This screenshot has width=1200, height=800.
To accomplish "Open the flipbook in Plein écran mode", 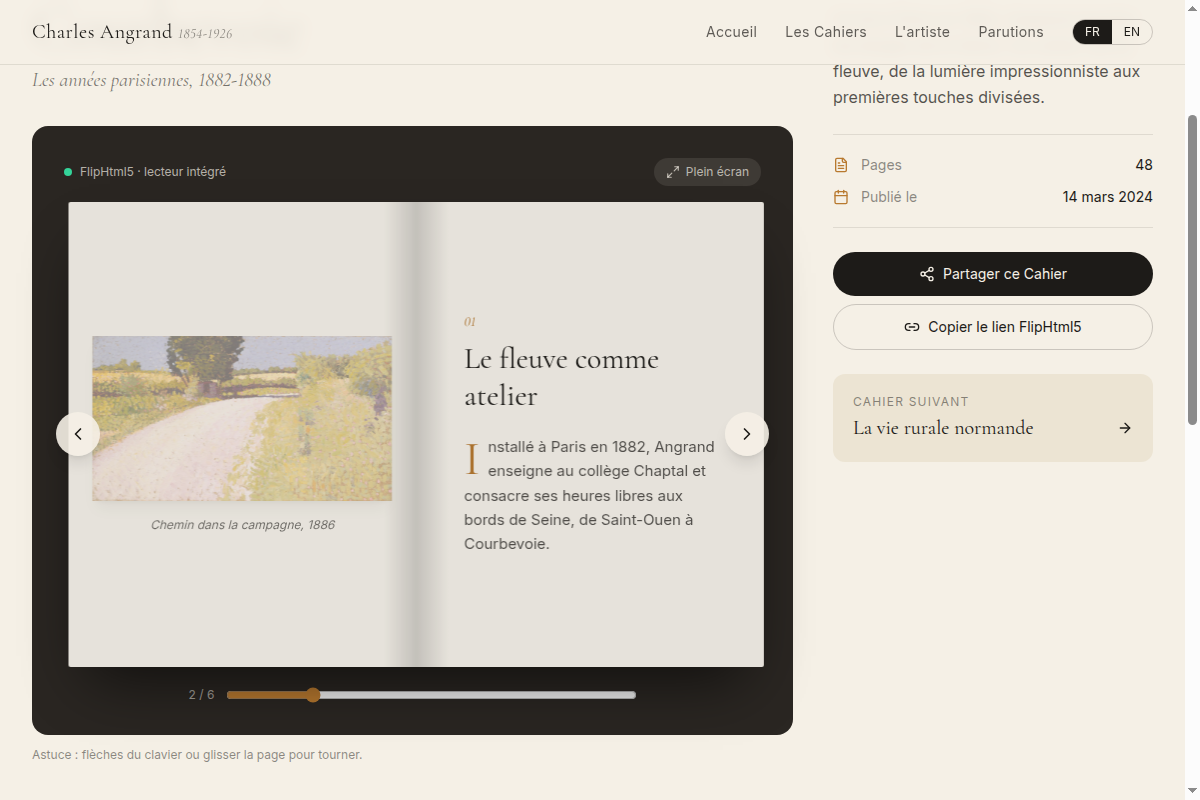I will [707, 172].
